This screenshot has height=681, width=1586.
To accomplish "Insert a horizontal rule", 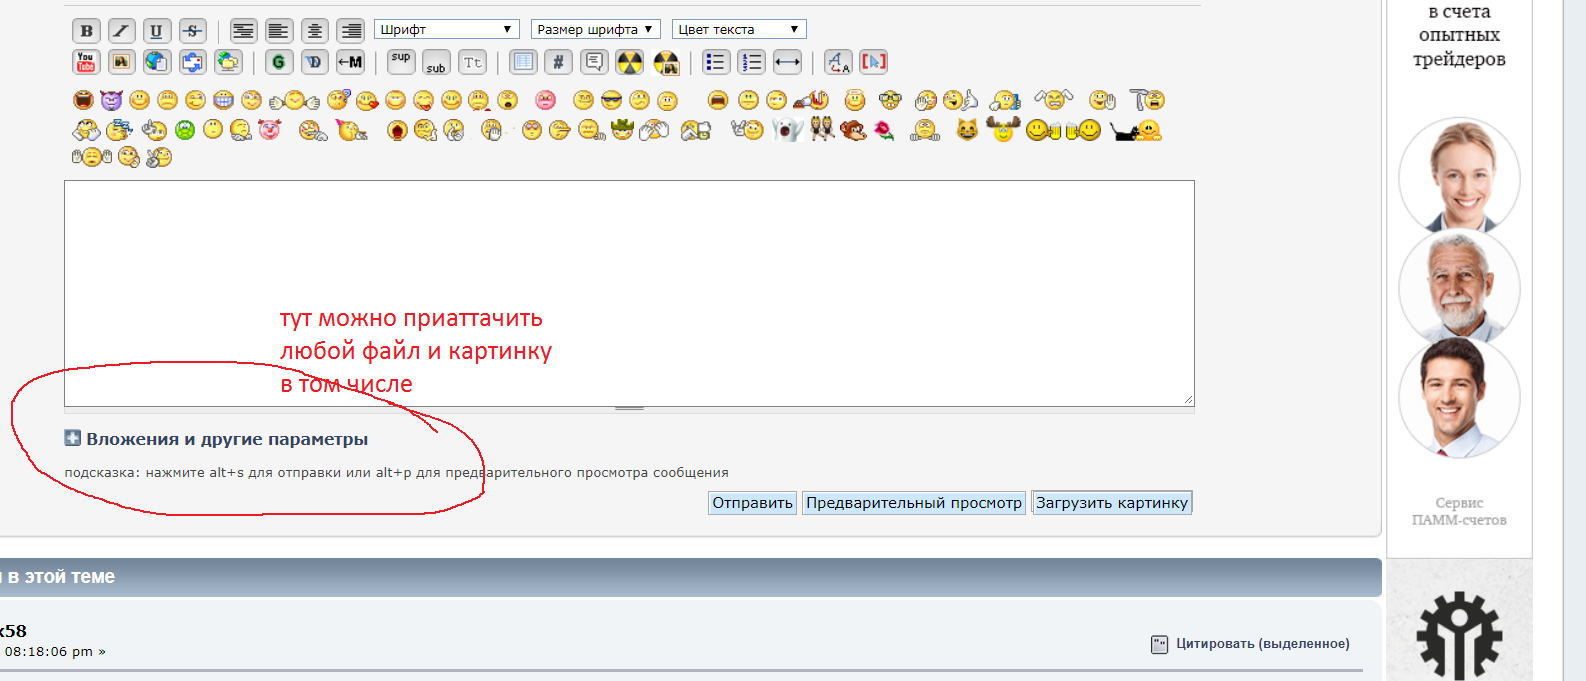I will coord(787,62).
